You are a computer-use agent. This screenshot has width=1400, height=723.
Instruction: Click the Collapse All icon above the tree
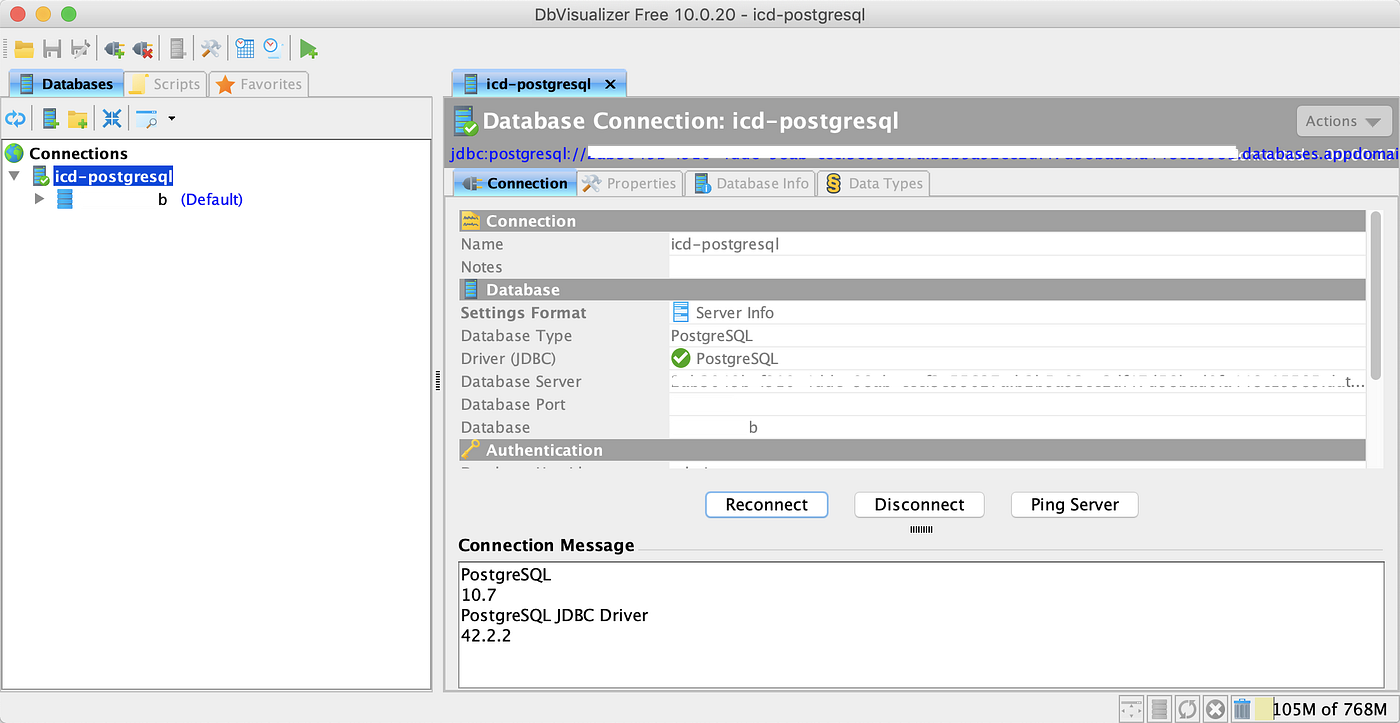point(112,118)
